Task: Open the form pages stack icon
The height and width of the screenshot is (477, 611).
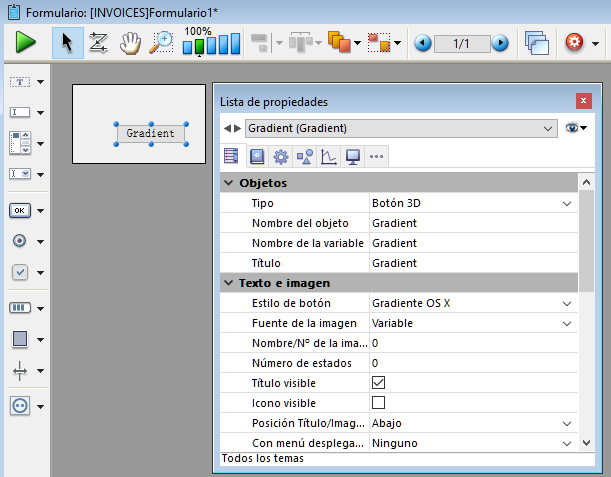Action: [536, 43]
